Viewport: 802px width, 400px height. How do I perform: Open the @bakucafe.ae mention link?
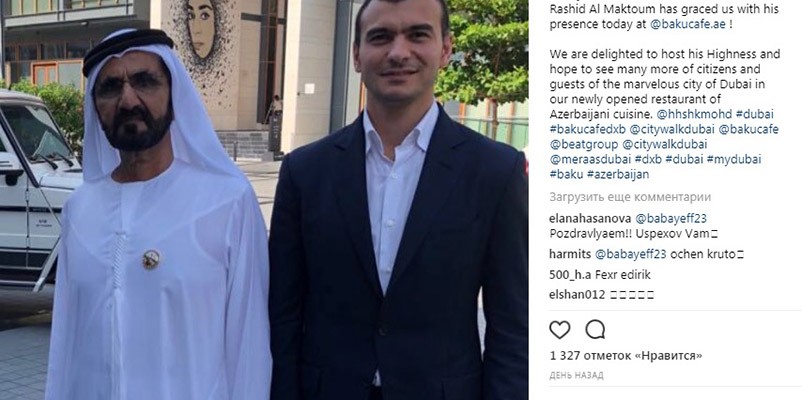pos(688,25)
